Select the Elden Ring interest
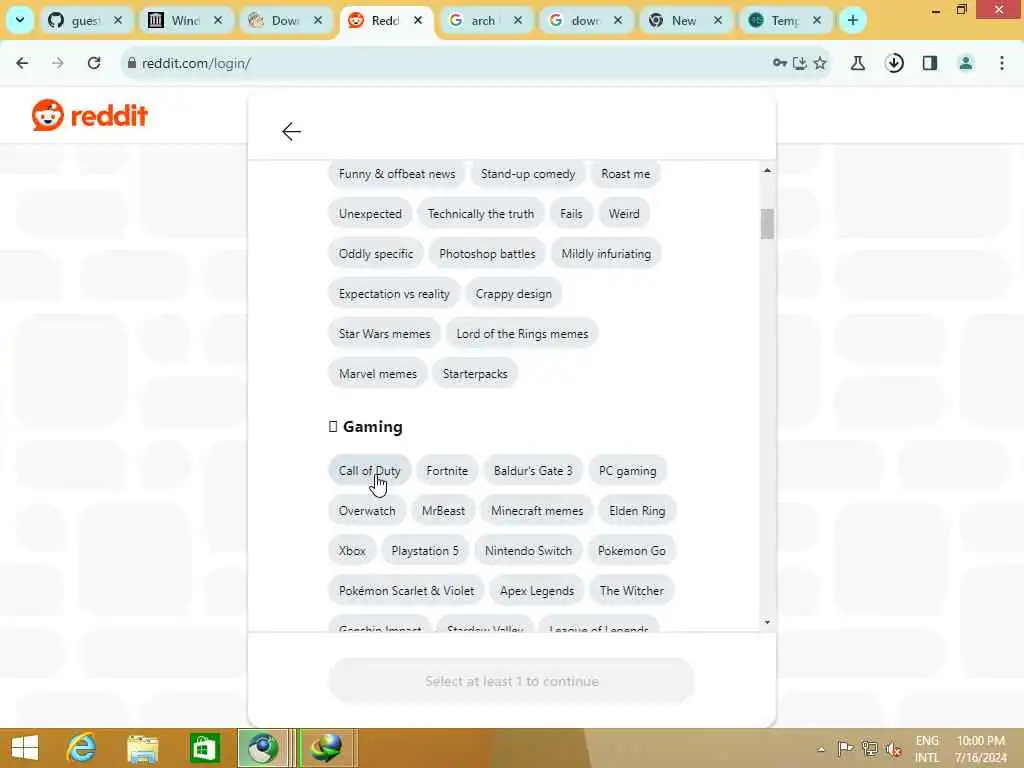 [x=637, y=511]
